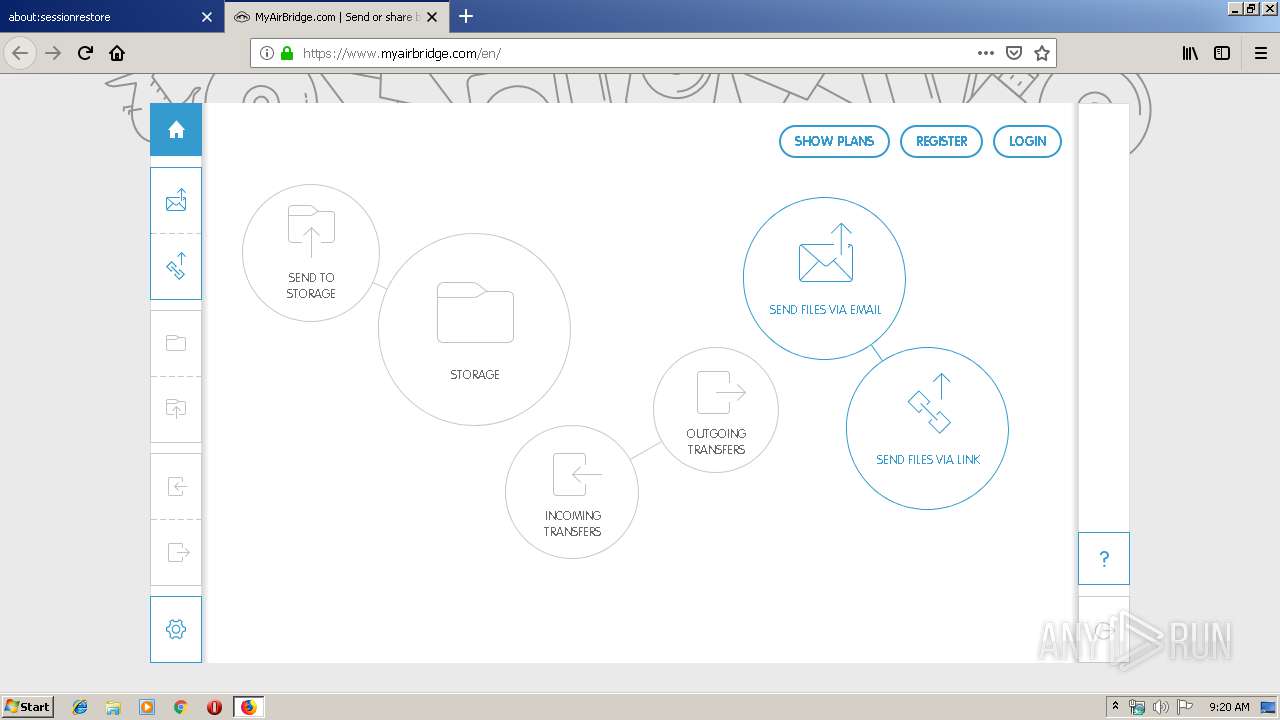
Task: Go back to the previous page
Action: tap(20, 53)
